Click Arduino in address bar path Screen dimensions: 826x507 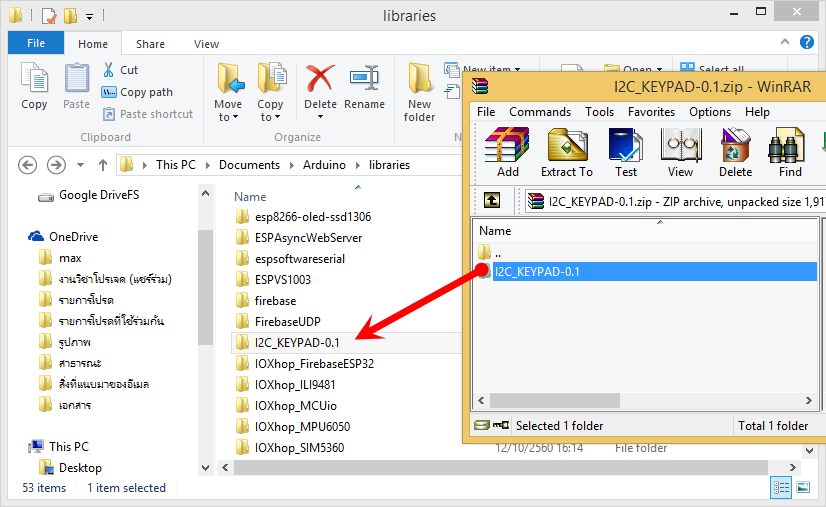[324, 165]
